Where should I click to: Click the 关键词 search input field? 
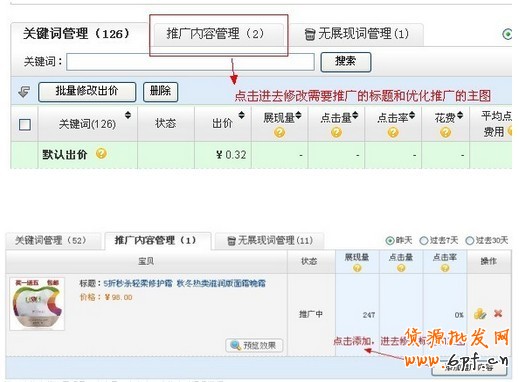pos(190,62)
